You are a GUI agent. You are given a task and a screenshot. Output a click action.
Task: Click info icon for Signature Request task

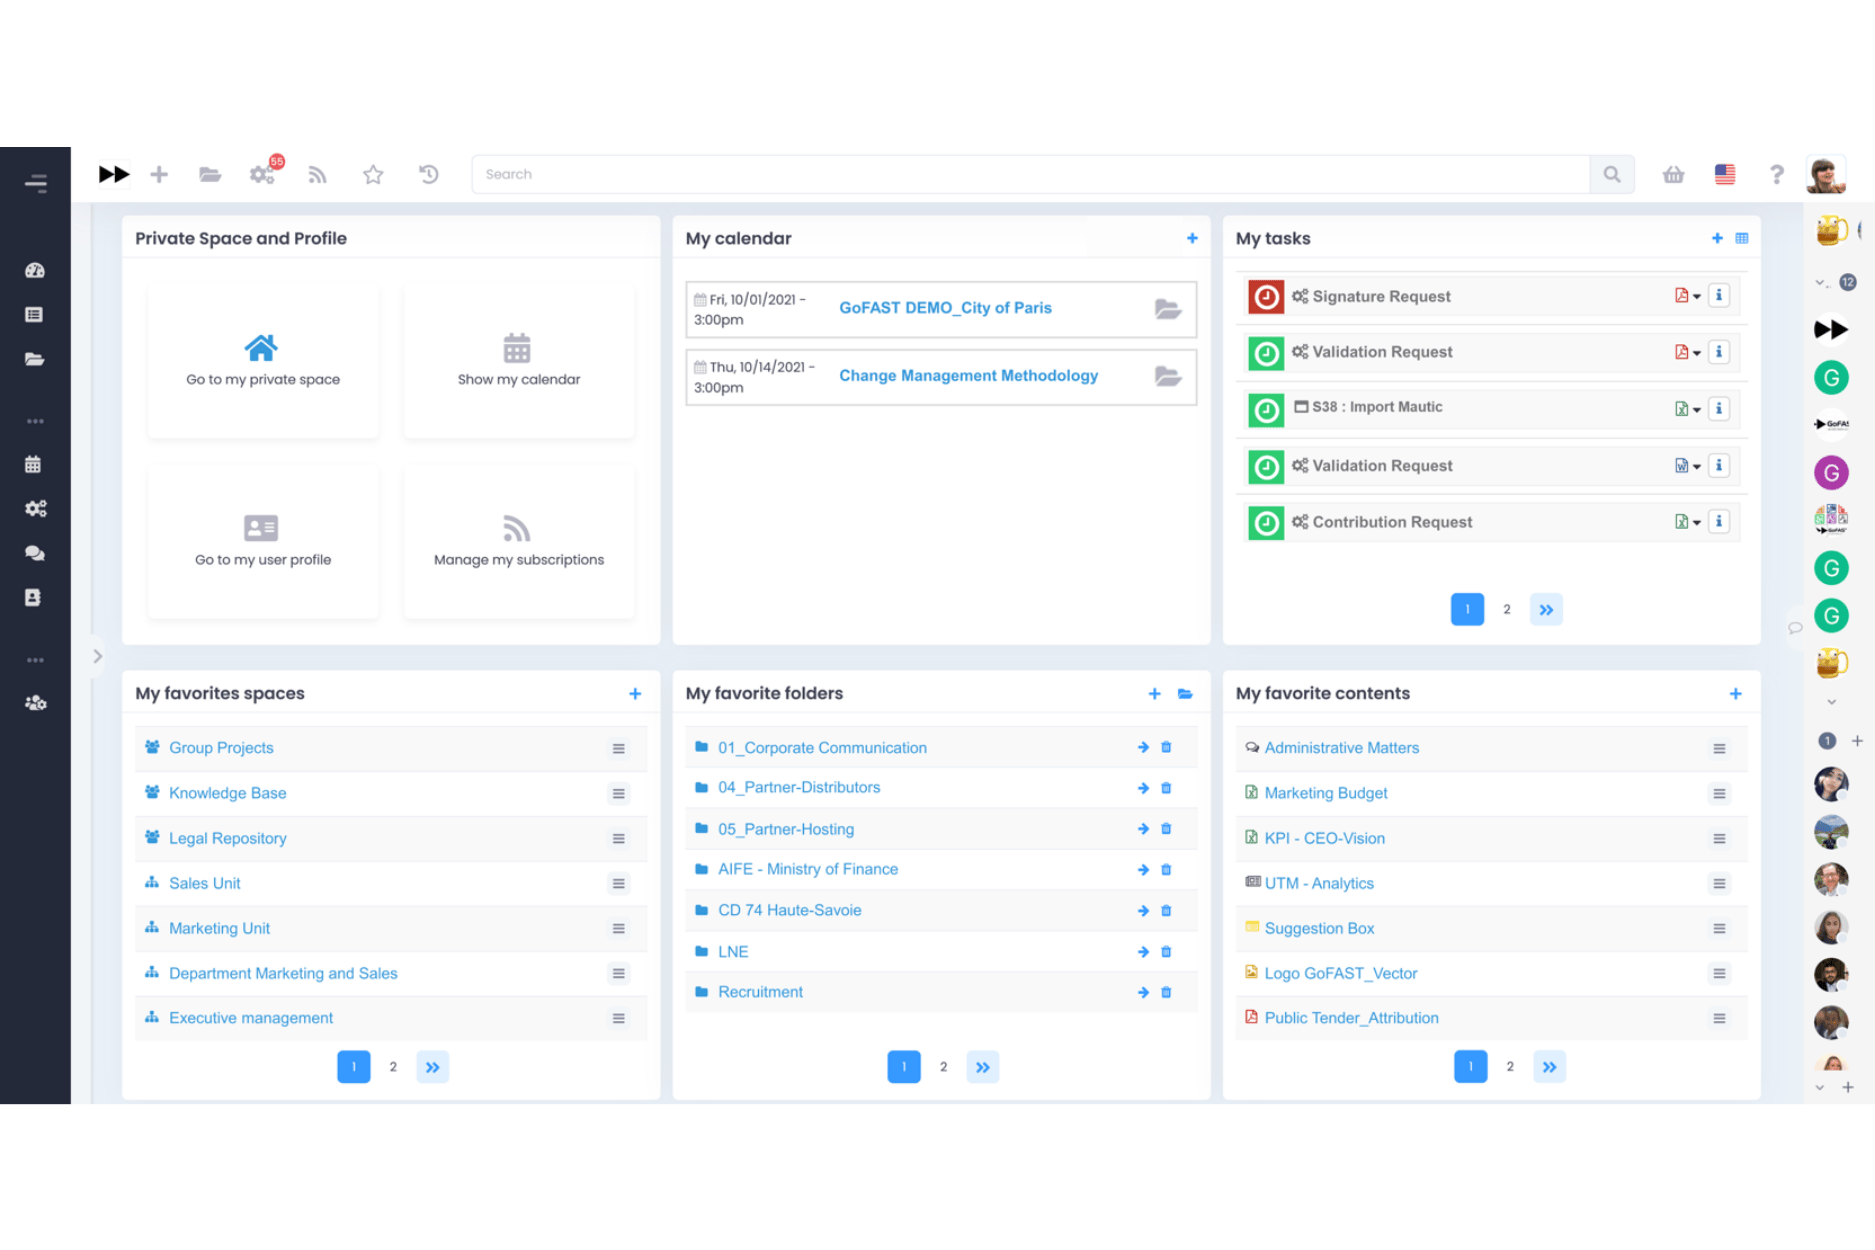(1719, 296)
